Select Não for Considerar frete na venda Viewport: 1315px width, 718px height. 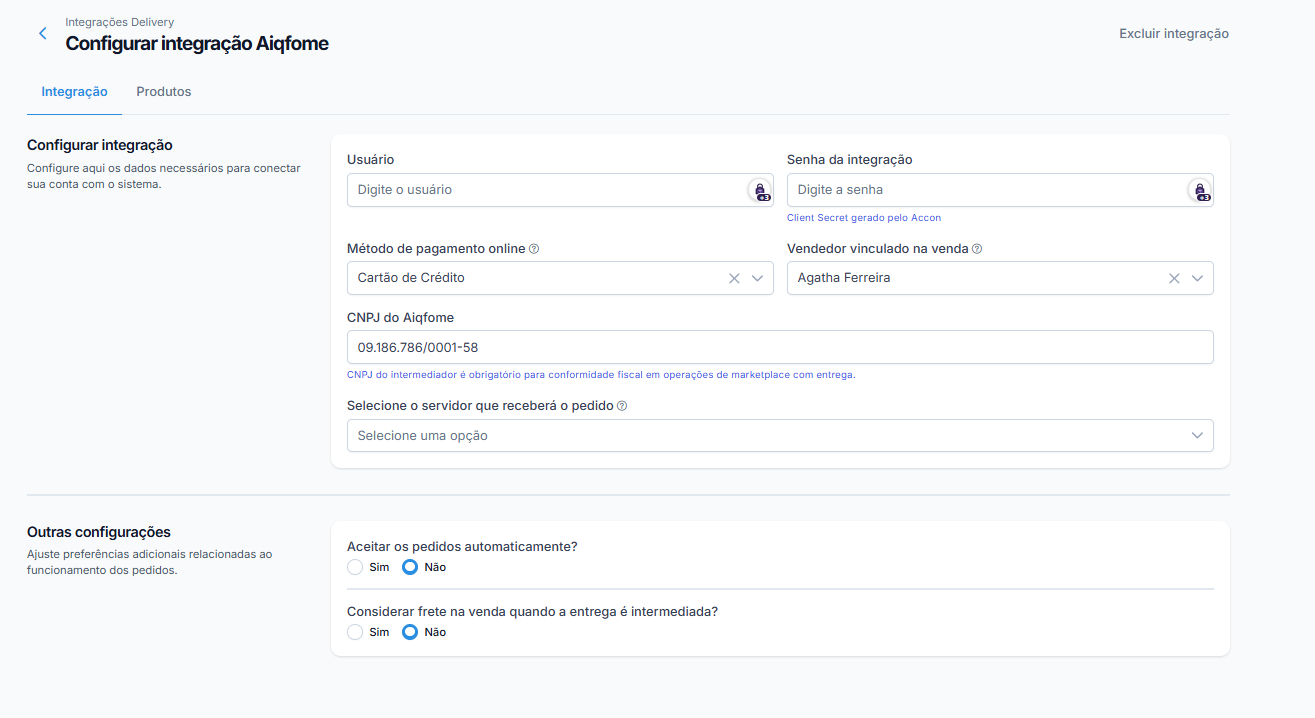(x=410, y=632)
